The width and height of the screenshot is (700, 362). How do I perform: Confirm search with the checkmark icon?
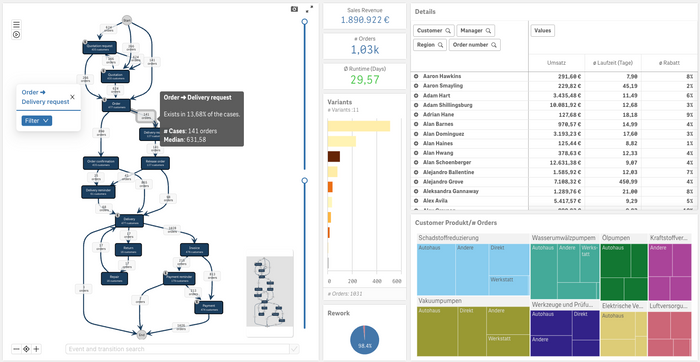[295, 349]
